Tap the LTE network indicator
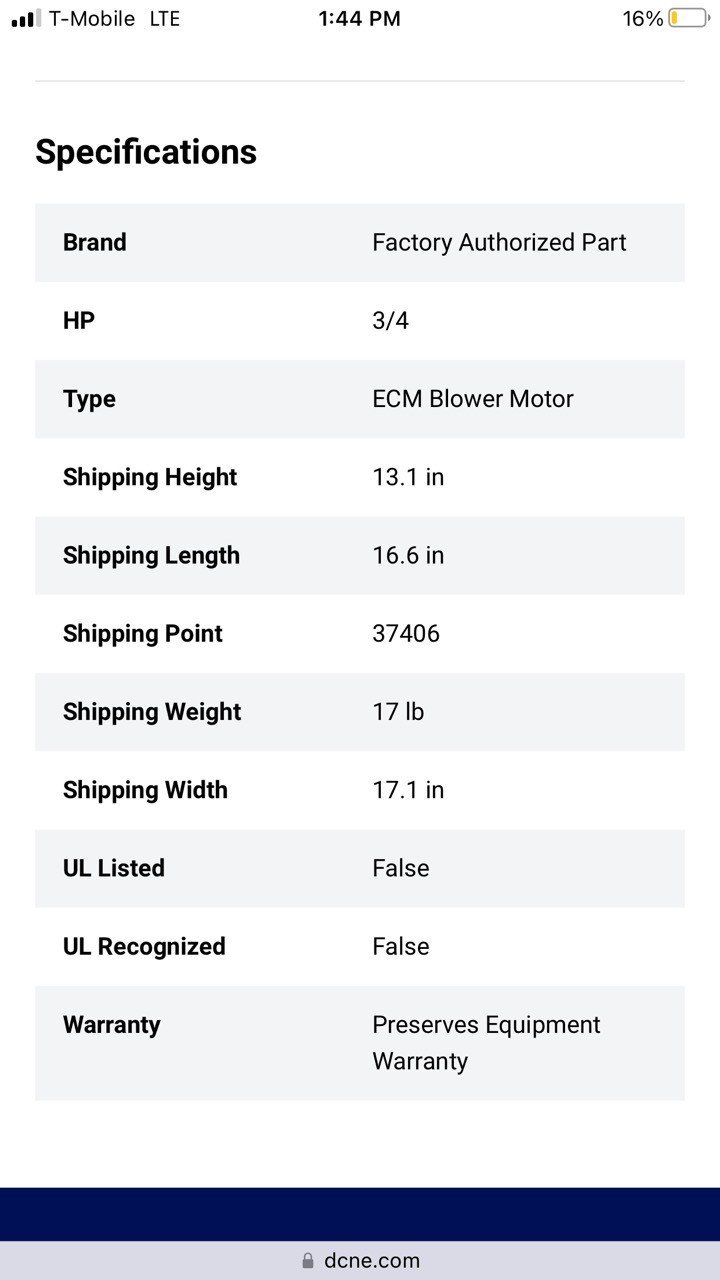Viewport: 720px width, 1280px height. point(163,17)
